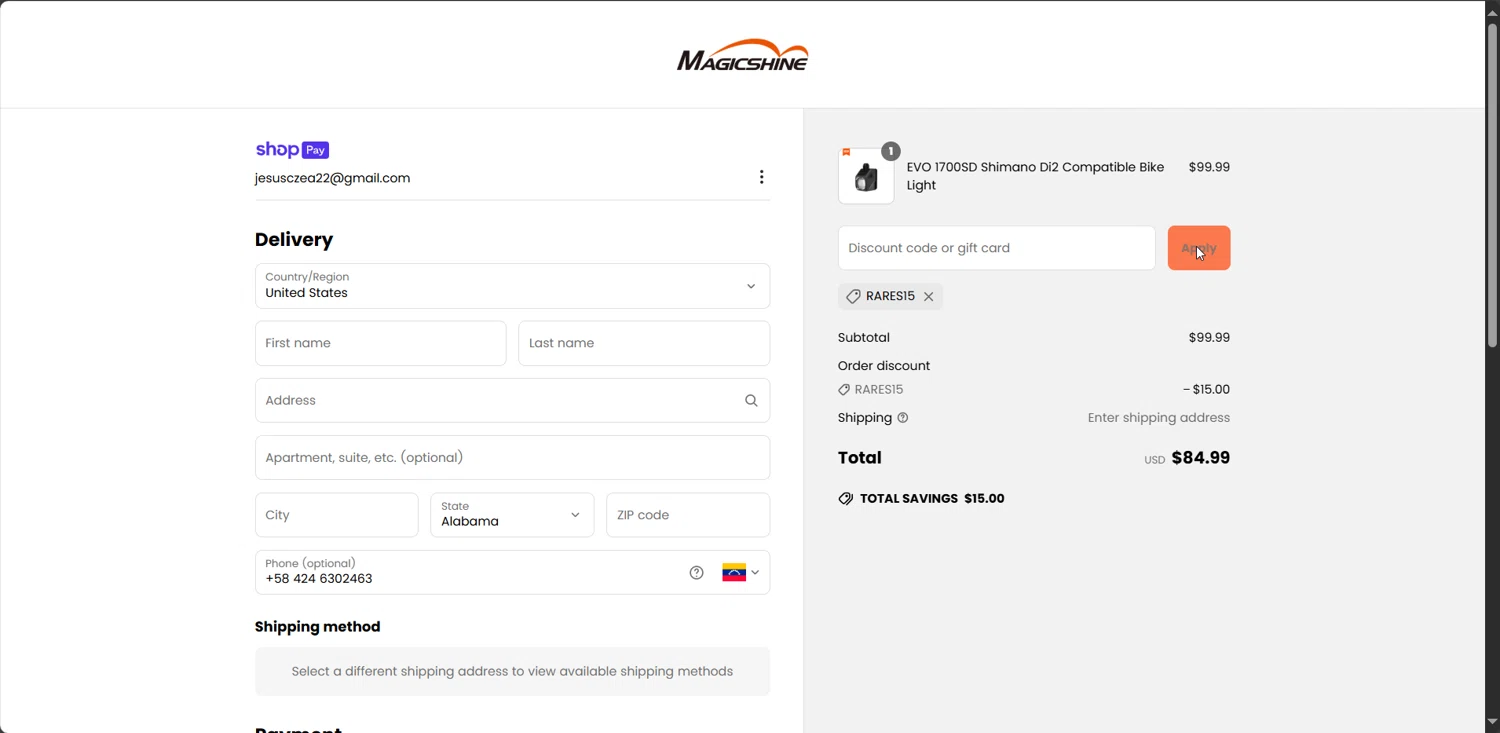The image size is (1500, 733).
Task: Remove the RARES15 discount code tag
Action: click(928, 297)
